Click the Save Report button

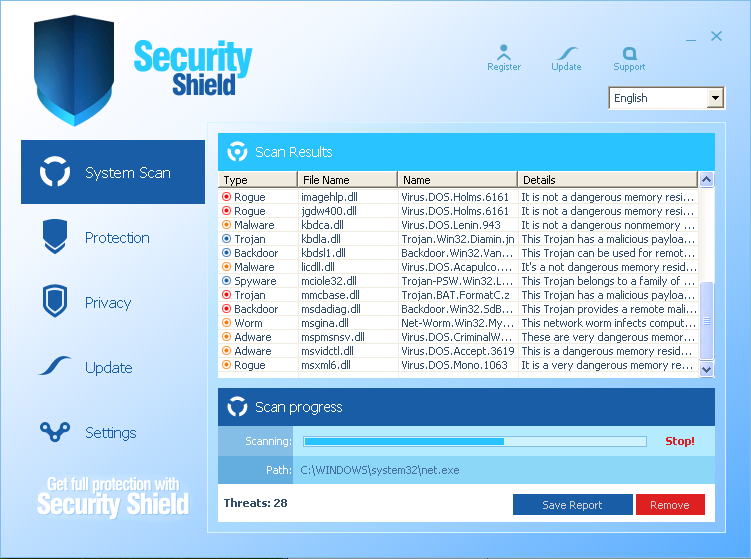click(572, 504)
